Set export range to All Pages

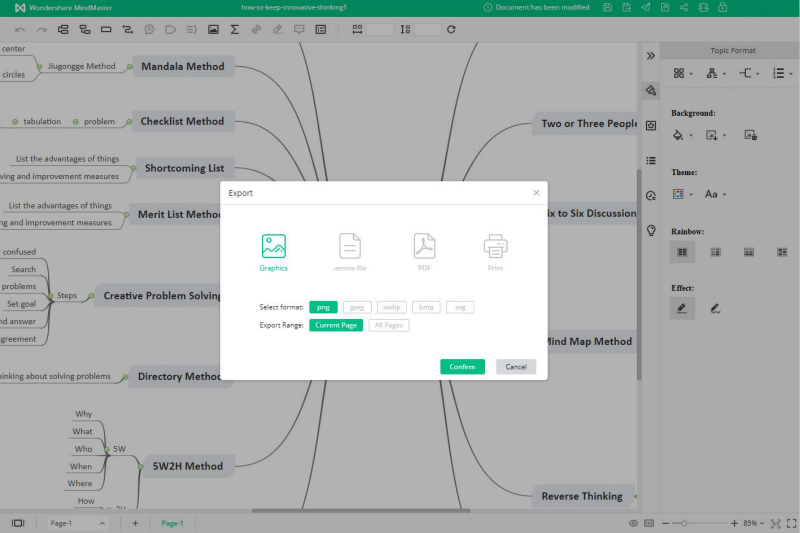point(389,325)
